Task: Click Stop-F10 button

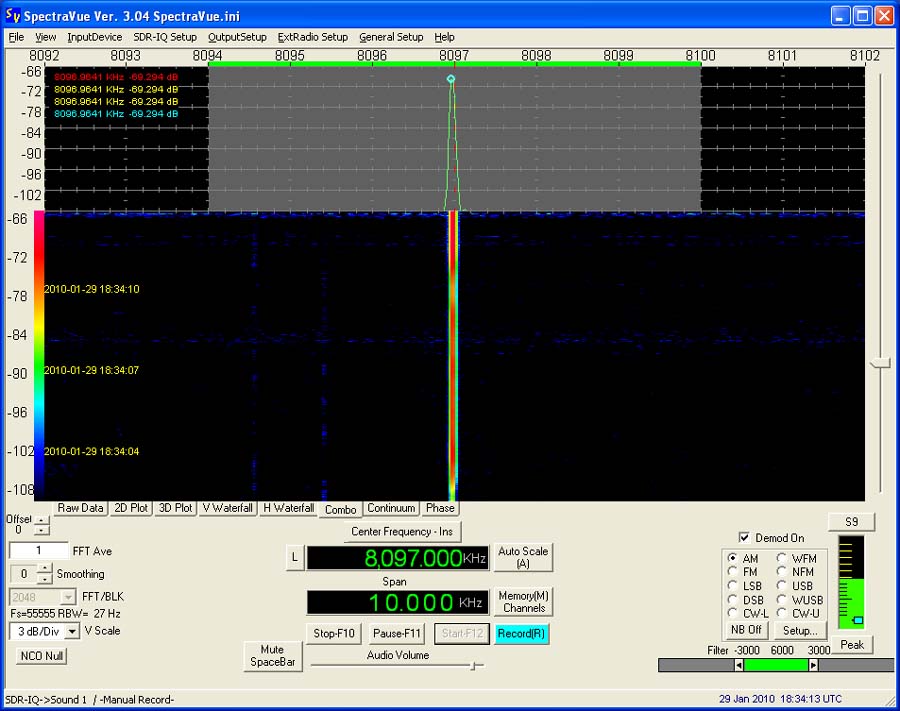Action: tap(334, 634)
